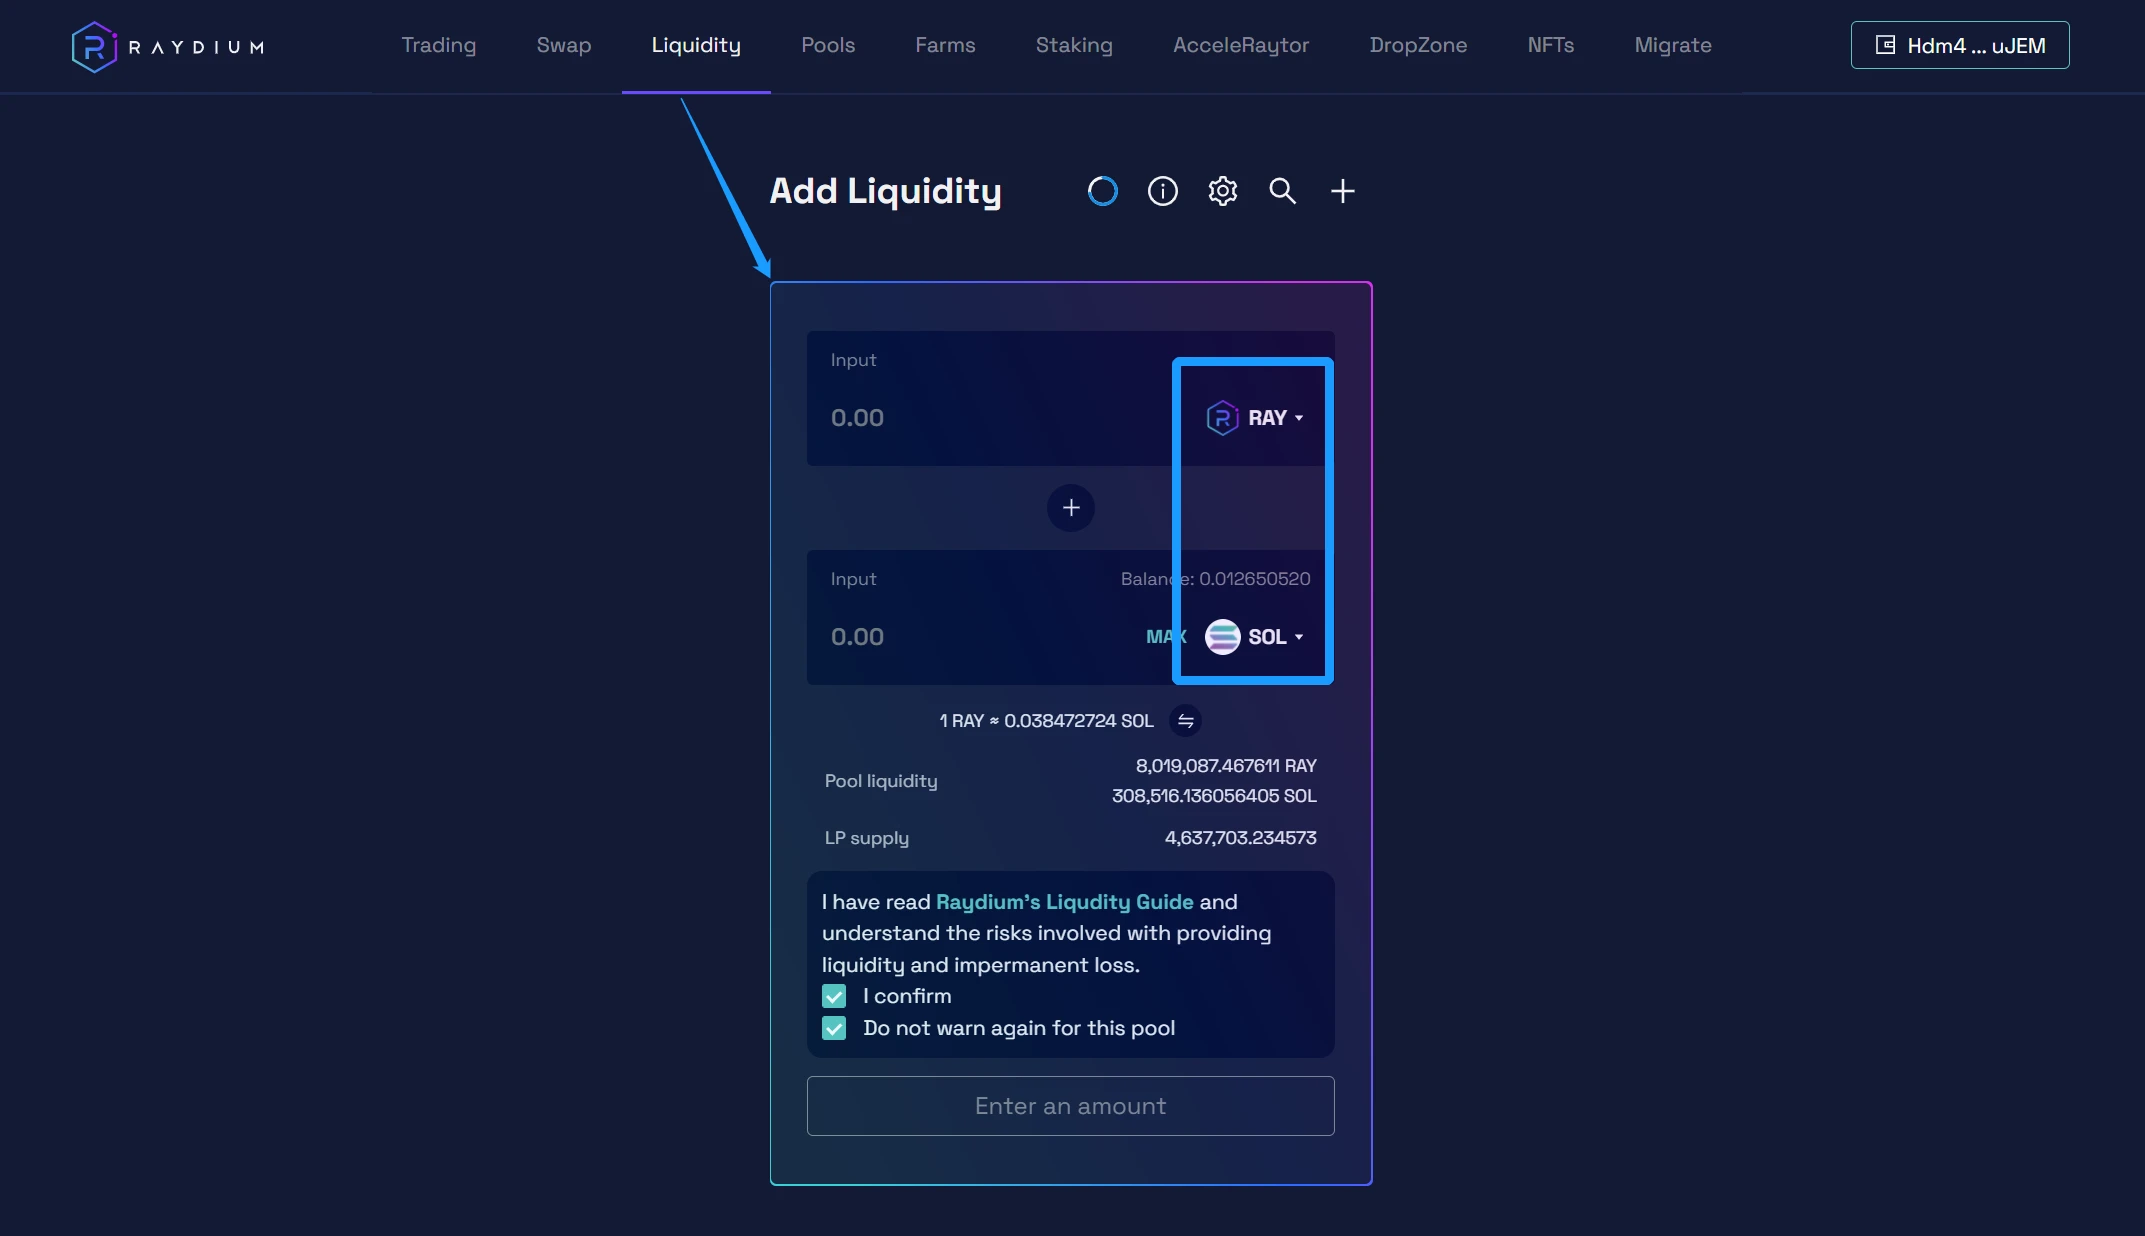The width and height of the screenshot is (2145, 1236).
Task: Click the refresh/loading spinner icon
Action: pos(1103,190)
